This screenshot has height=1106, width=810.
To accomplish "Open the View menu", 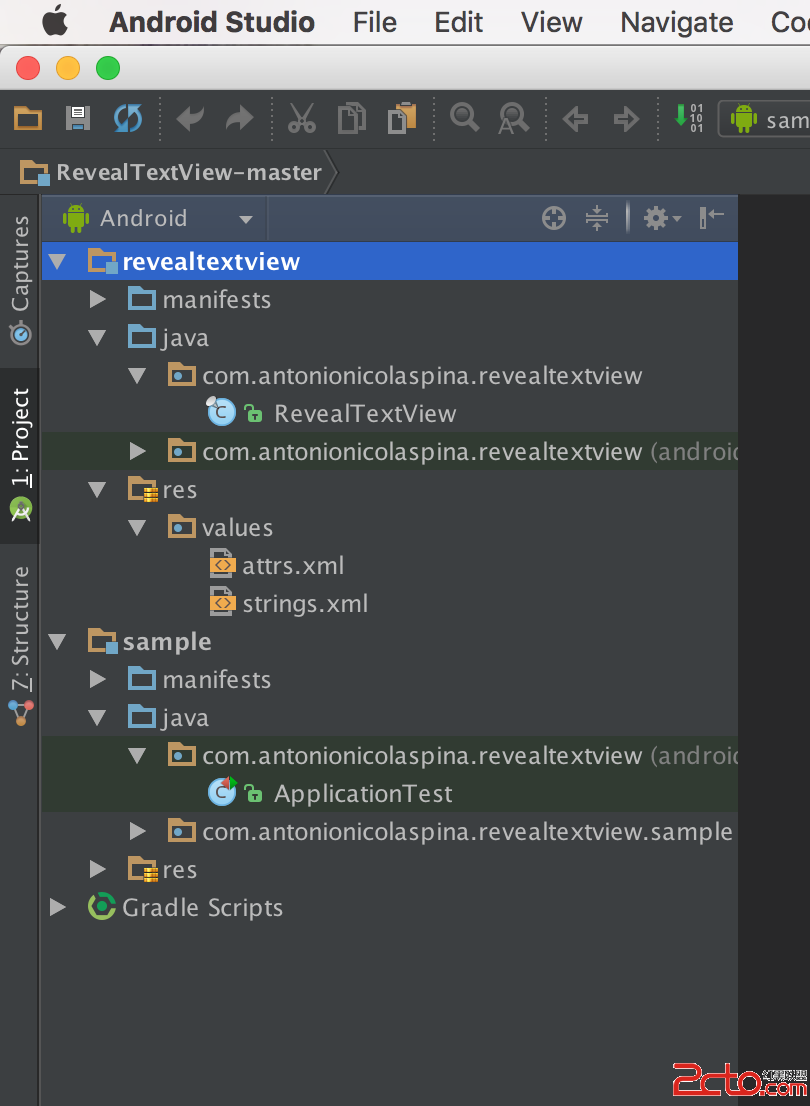I will (552, 23).
